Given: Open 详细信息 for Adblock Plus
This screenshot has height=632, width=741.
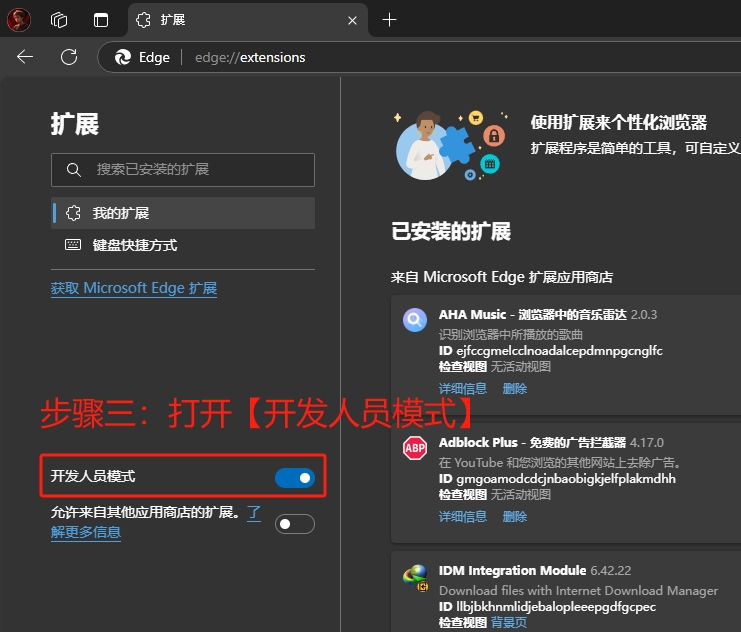Looking at the screenshot, I should [x=463, y=516].
